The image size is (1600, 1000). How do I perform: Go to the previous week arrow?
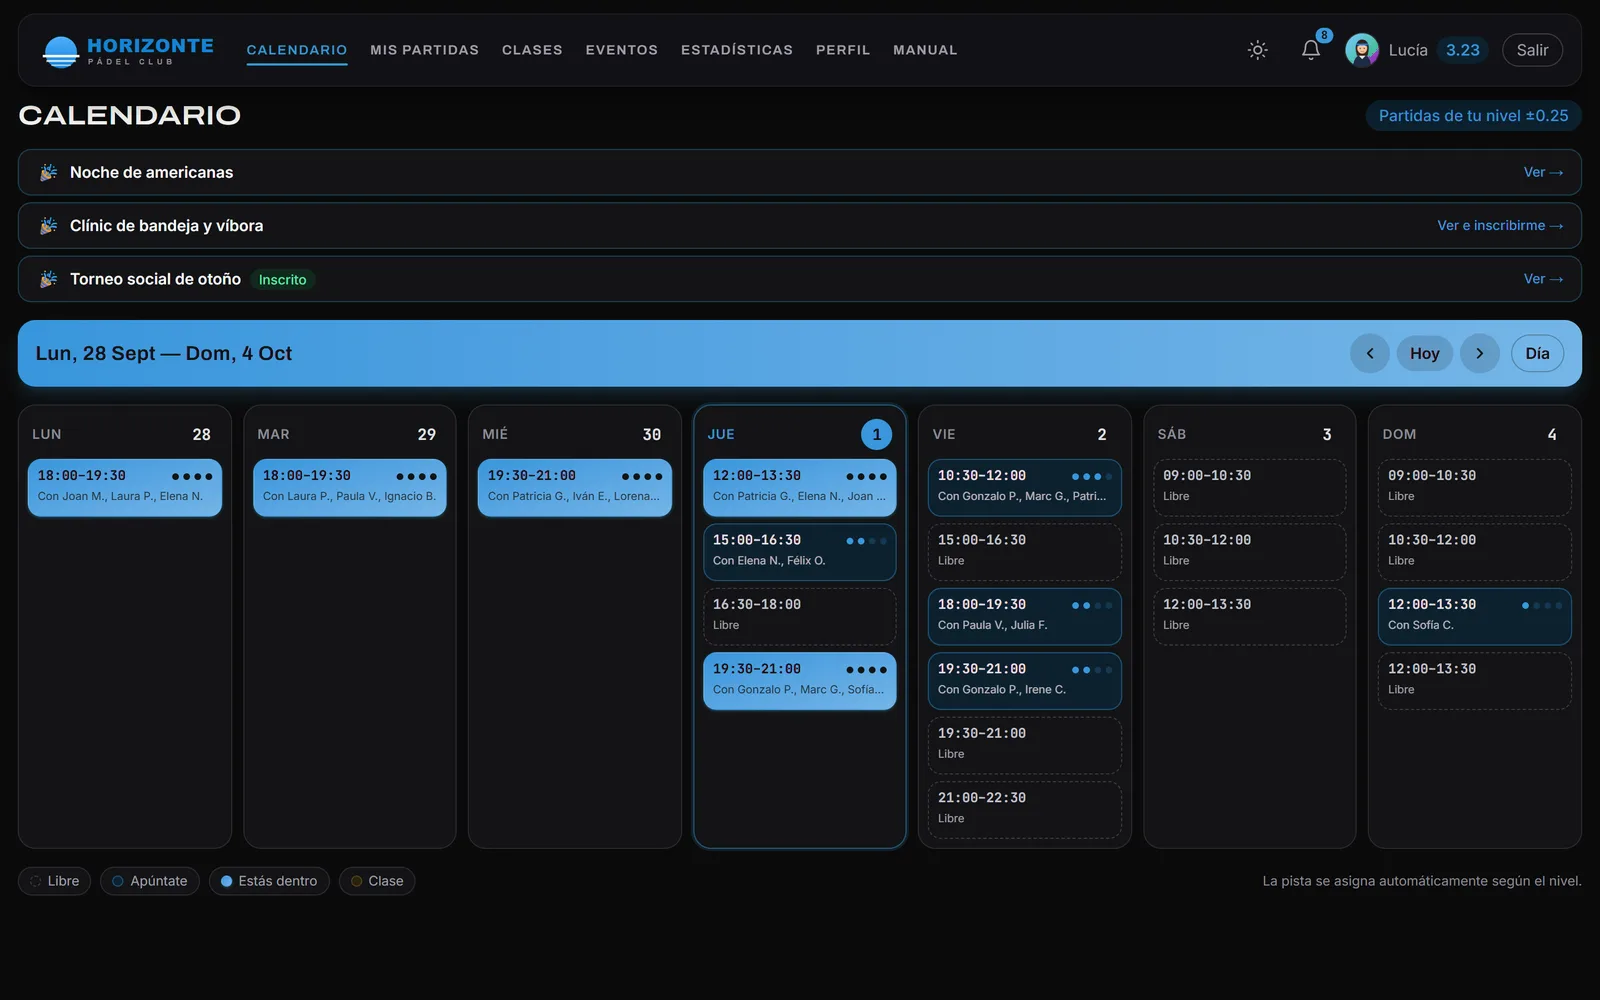pos(1370,353)
